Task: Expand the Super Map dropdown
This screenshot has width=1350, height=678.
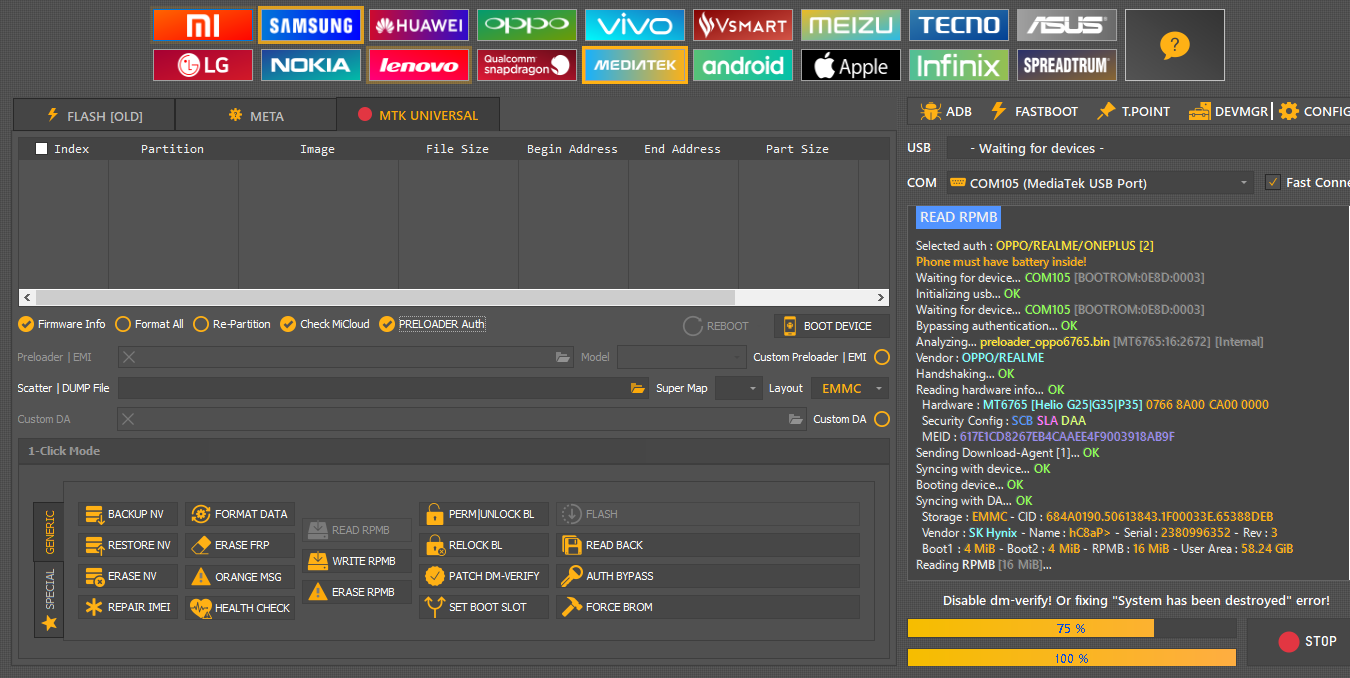Action: pos(738,388)
